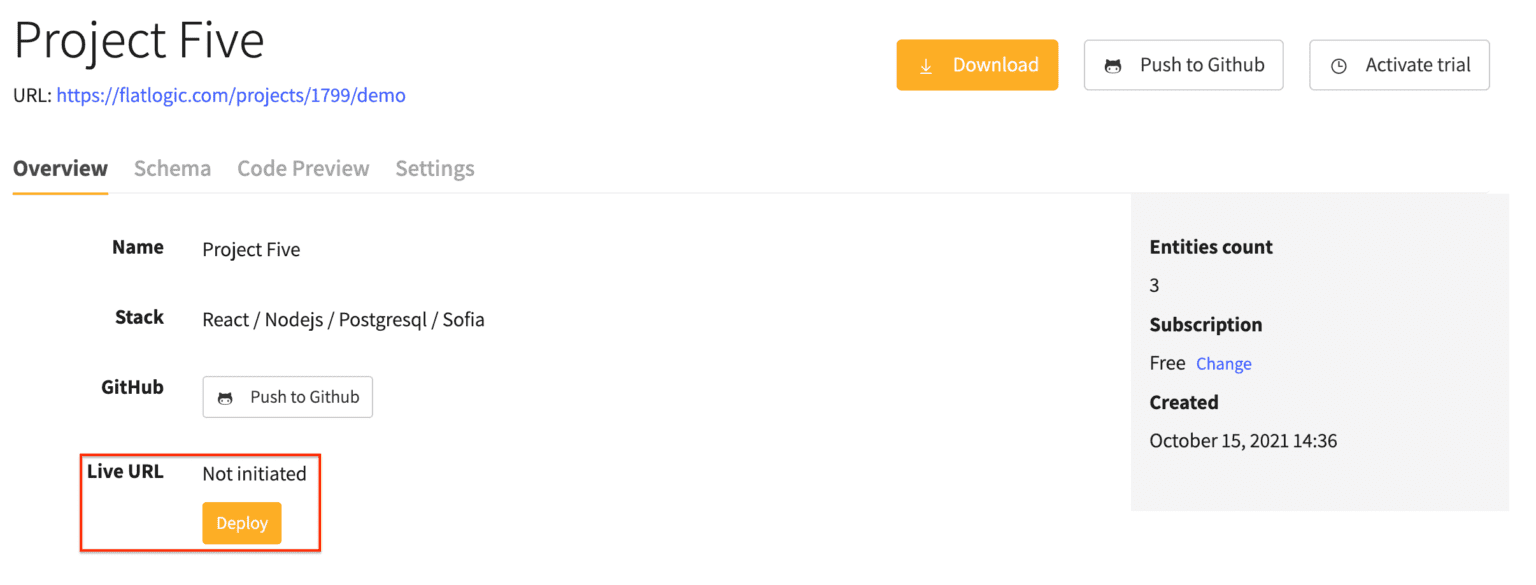The height and width of the screenshot is (585, 1536).
Task: Click the clock icon on Activate trial
Action: coord(1338,64)
